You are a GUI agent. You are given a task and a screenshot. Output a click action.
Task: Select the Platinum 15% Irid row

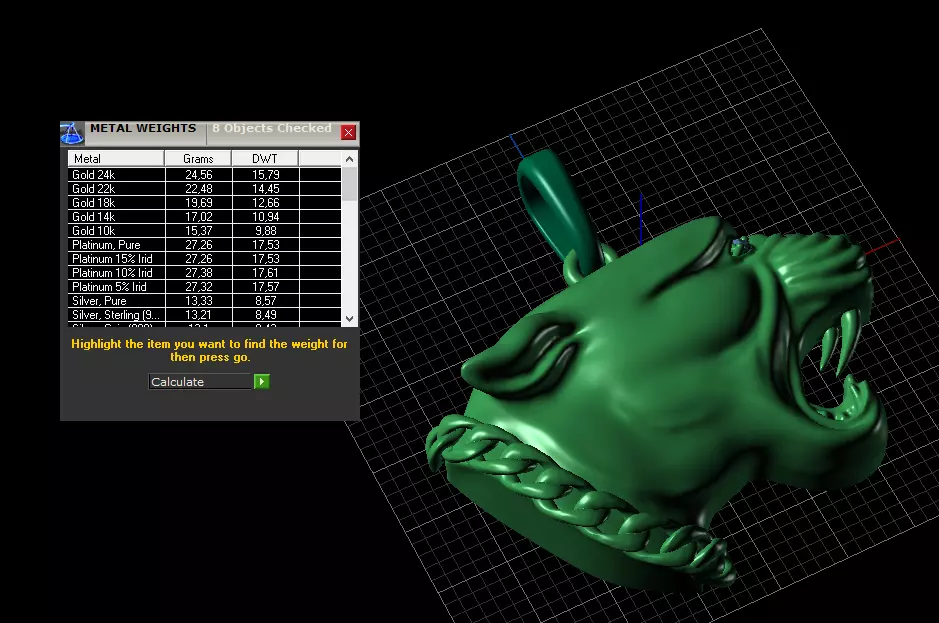(204, 259)
